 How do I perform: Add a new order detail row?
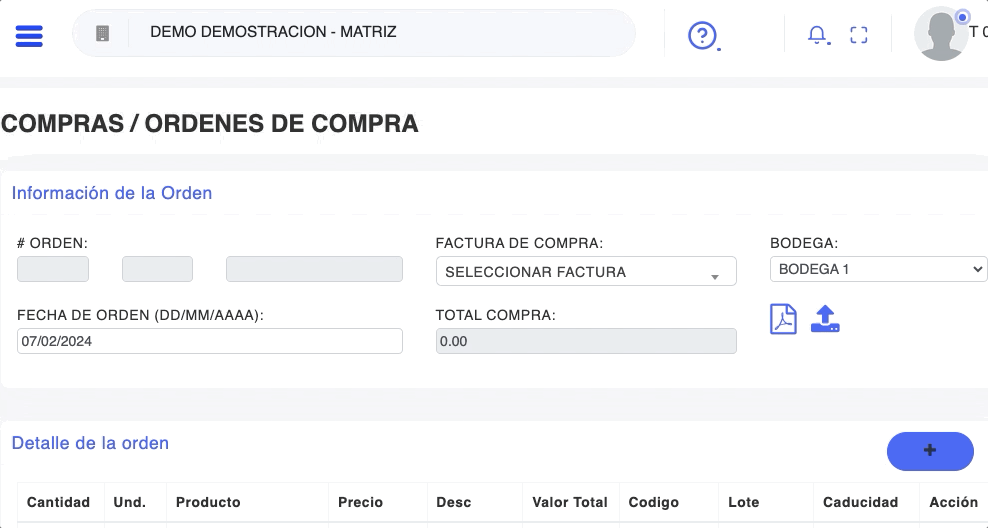930,451
